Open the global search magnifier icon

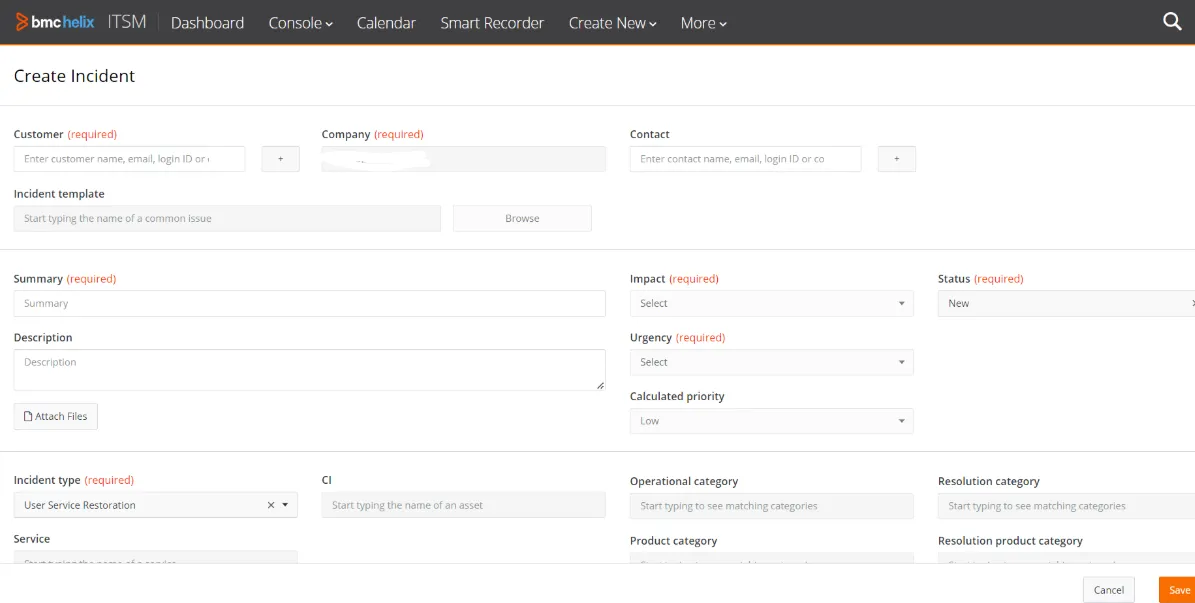[x=1171, y=20]
